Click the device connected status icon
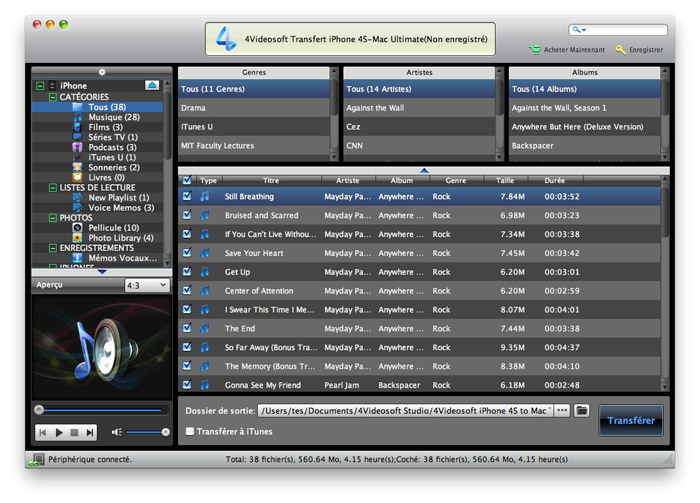The image size is (700, 503). point(37,459)
